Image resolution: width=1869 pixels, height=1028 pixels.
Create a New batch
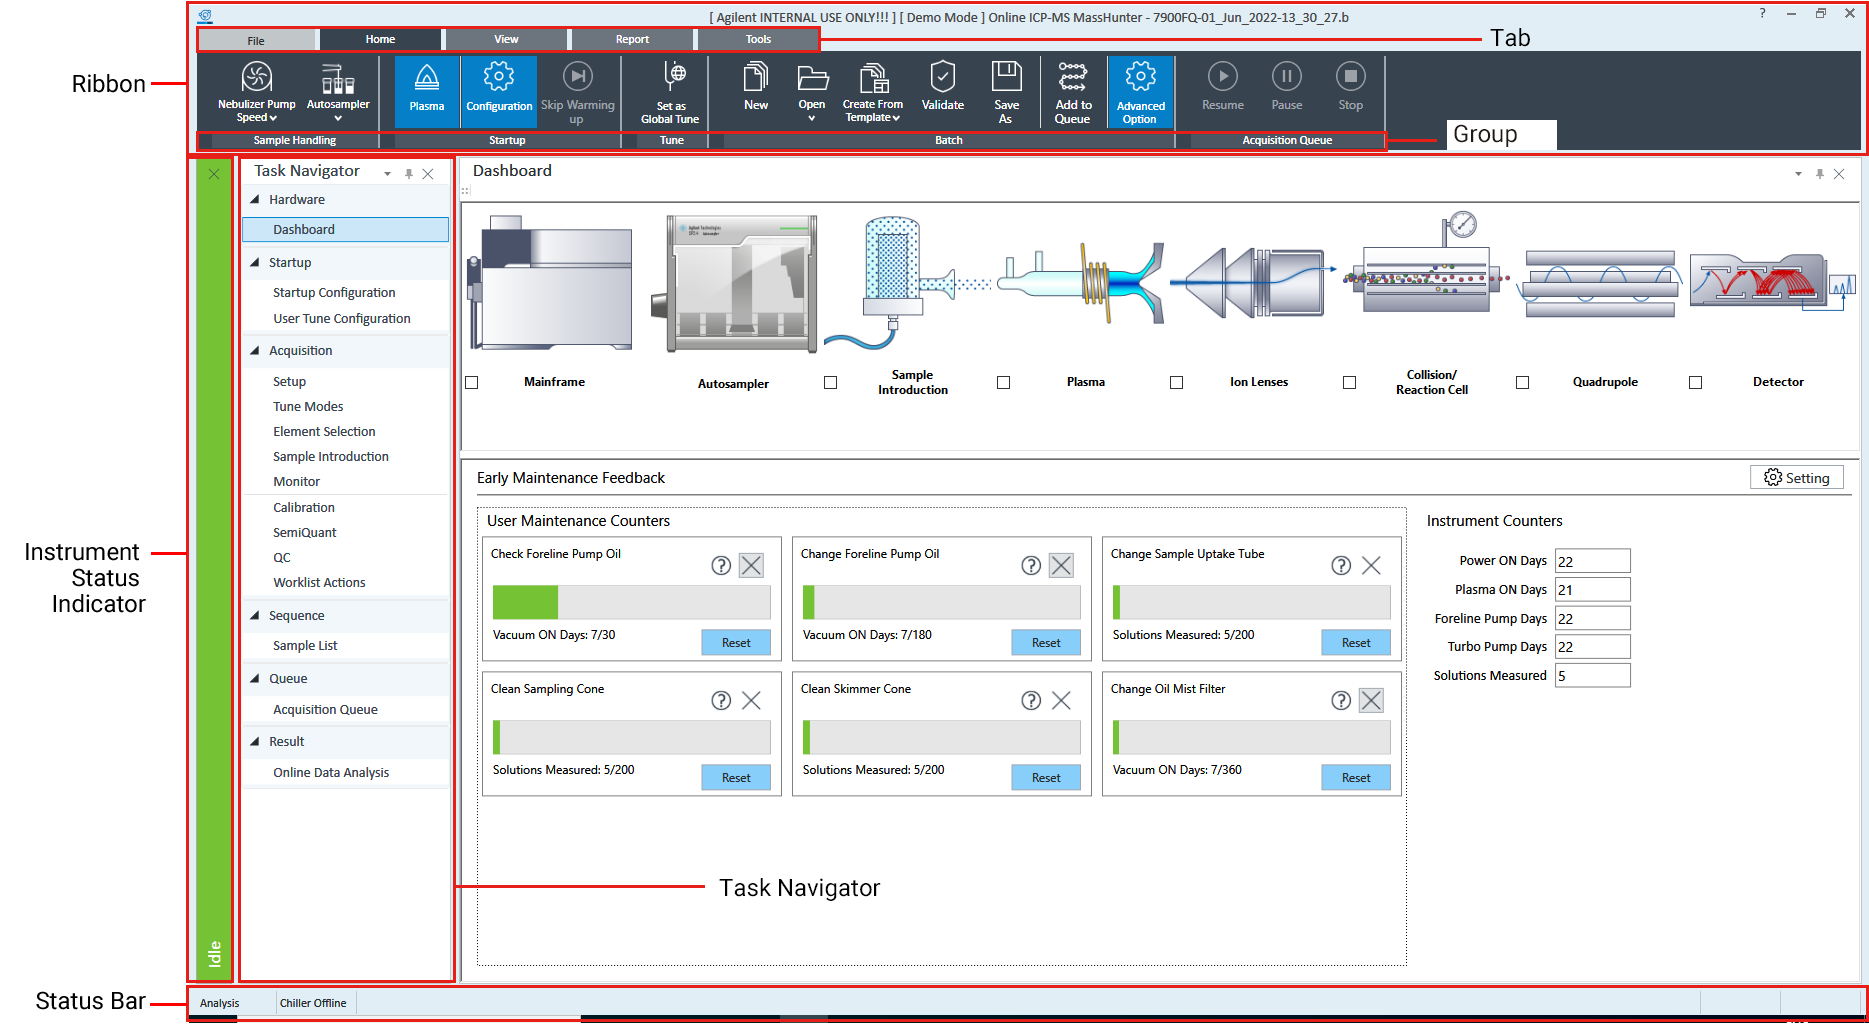point(756,77)
